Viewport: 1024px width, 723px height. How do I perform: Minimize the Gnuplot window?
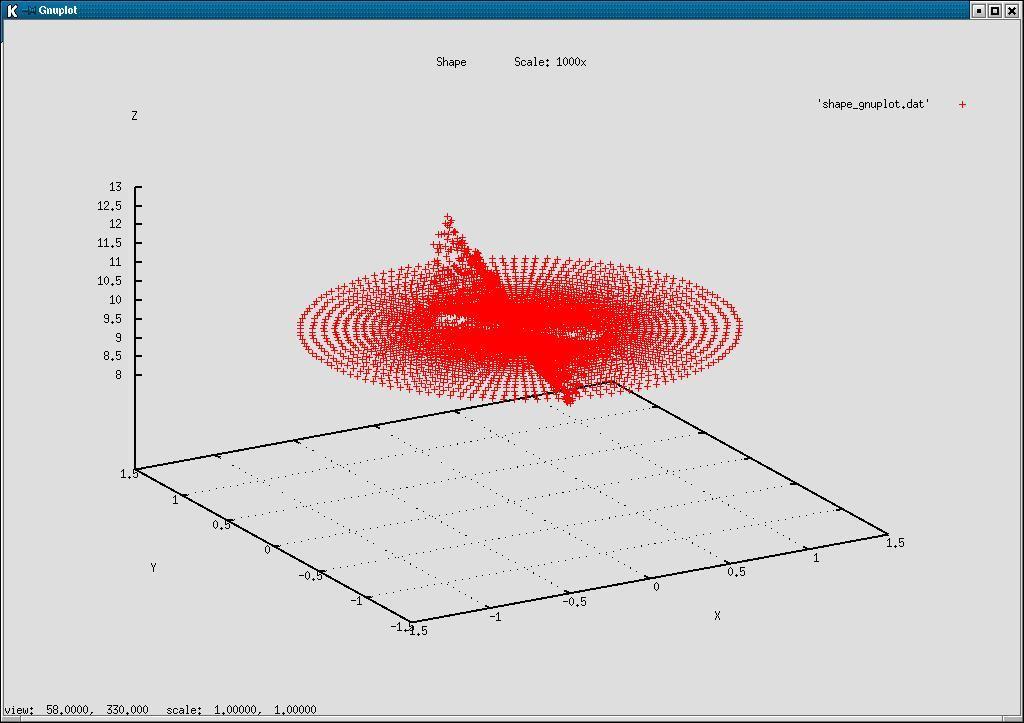981,10
